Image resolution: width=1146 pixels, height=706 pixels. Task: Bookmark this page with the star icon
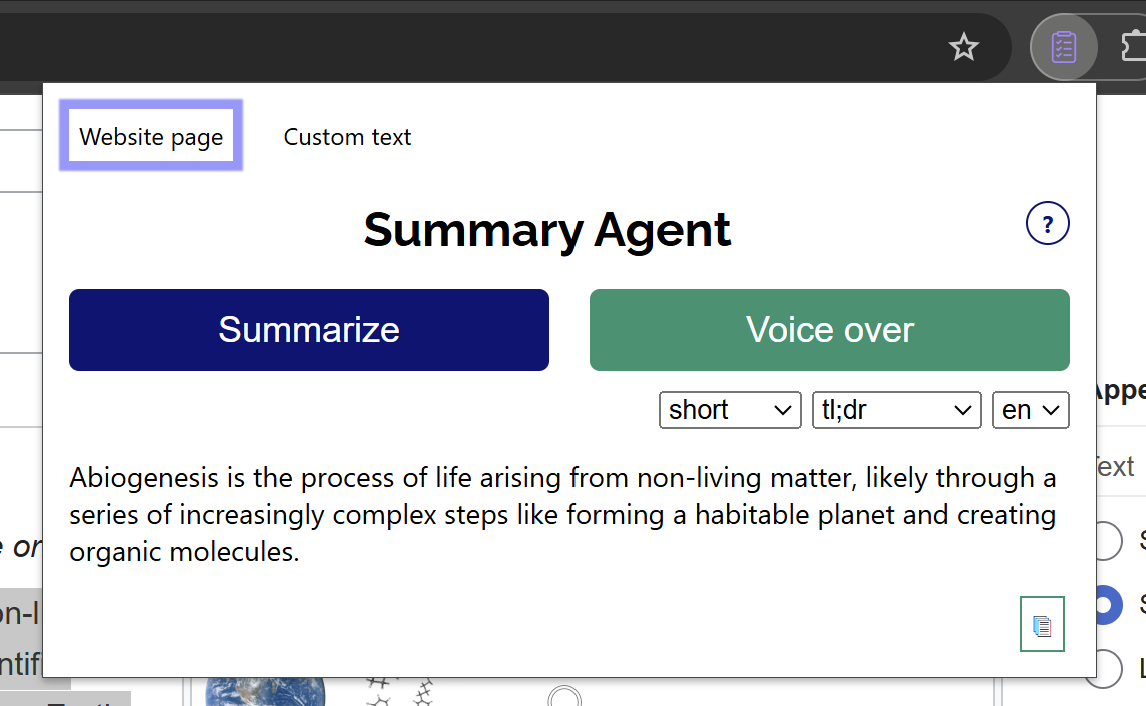[963, 48]
